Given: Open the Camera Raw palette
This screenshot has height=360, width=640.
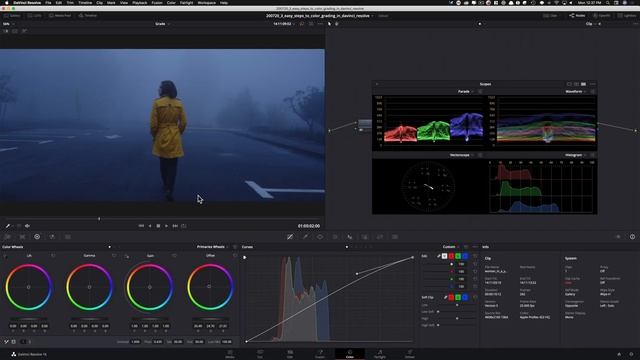Looking at the screenshot, I should pyautogui.click(x=7, y=237).
